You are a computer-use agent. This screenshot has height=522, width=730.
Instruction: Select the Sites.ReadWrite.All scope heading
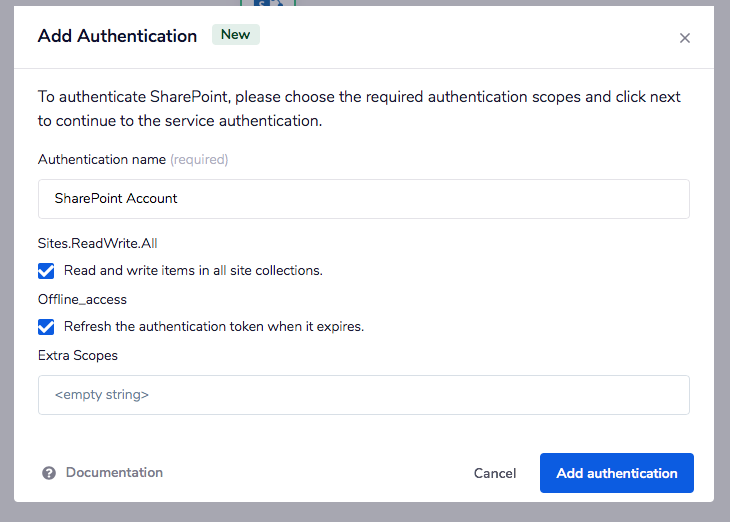coord(98,243)
